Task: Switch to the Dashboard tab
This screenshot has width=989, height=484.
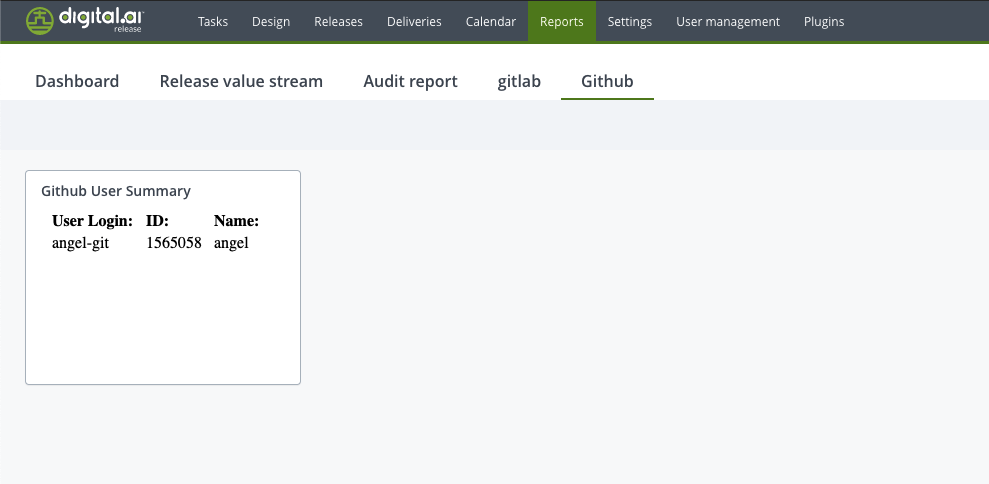Action: (x=77, y=81)
